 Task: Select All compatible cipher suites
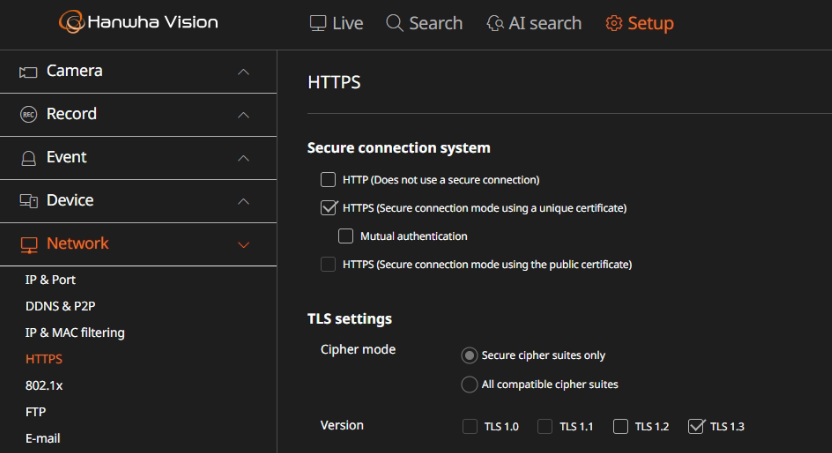click(469, 384)
